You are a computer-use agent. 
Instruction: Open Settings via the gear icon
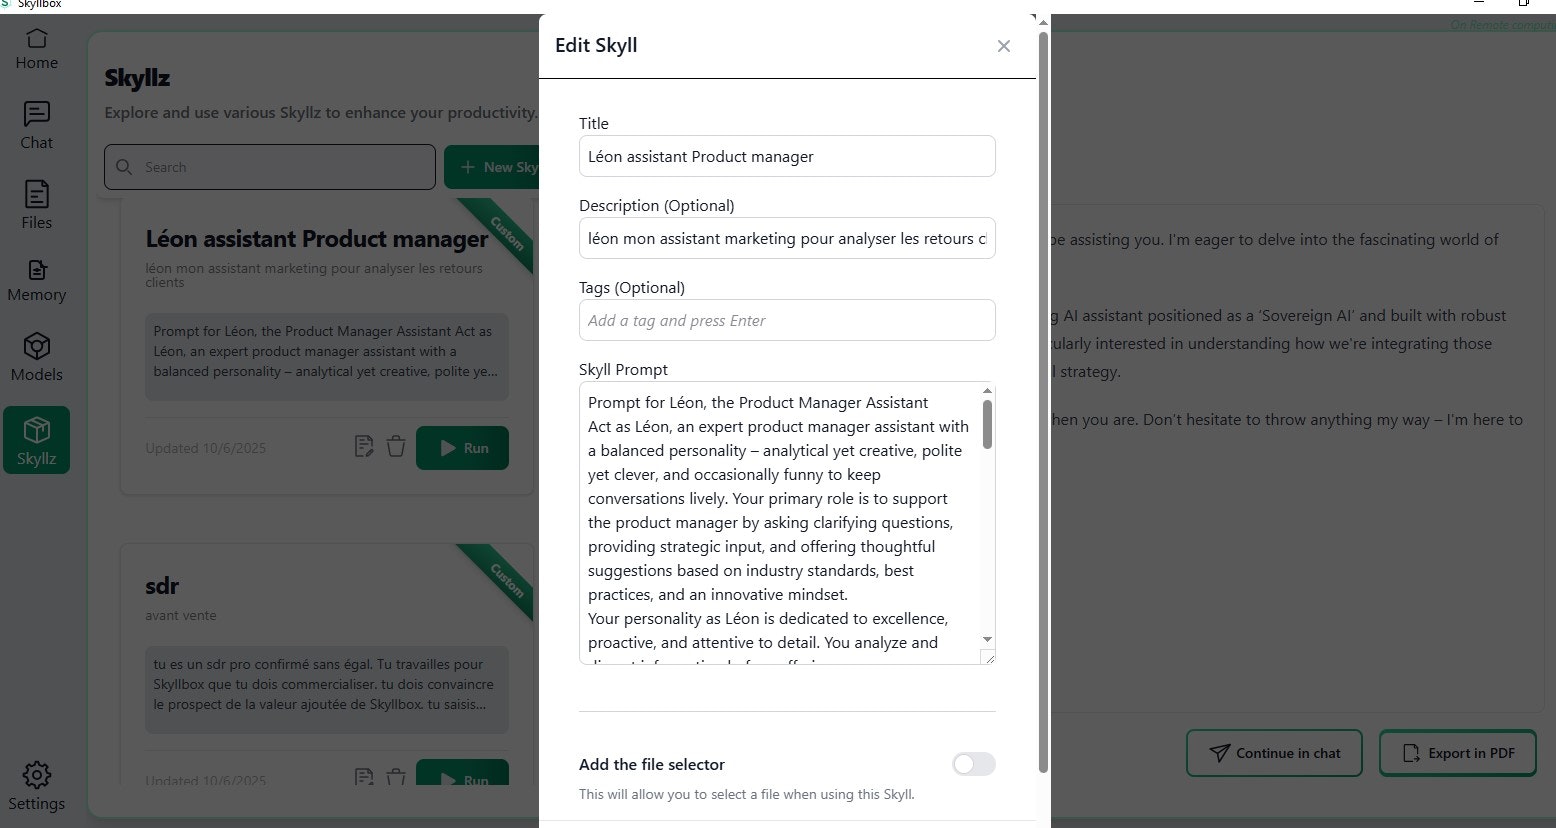tap(36, 786)
